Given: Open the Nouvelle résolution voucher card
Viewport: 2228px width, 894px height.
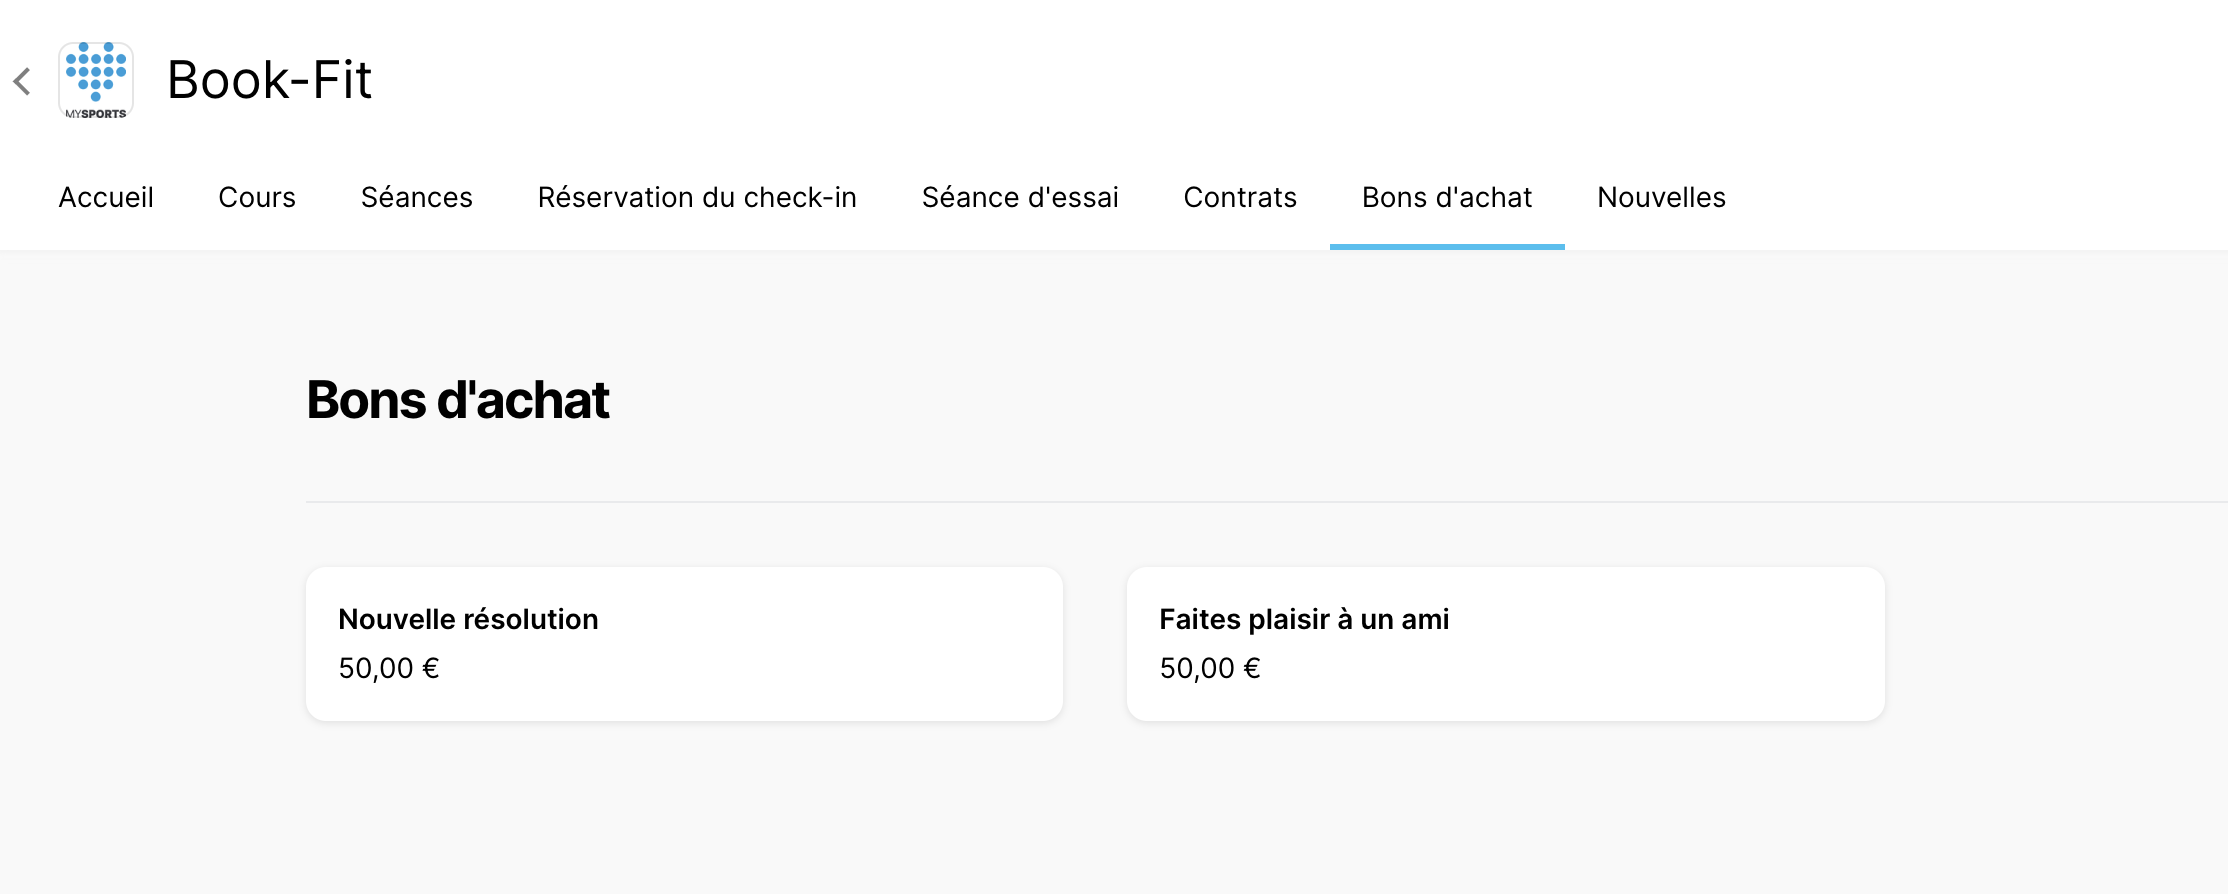Looking at the screenshot, I should pyautogui.click(x=684, y=644).
